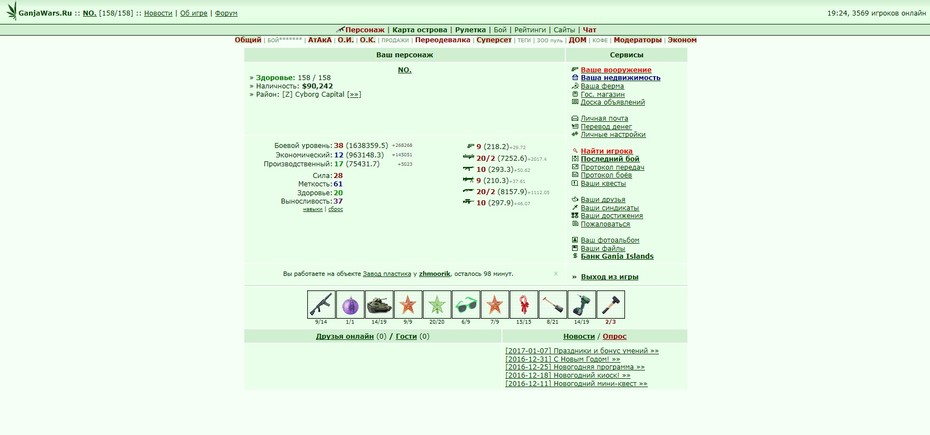Open the Форум link
Viewport: 930px width, 435px height.
click(226, 13)
